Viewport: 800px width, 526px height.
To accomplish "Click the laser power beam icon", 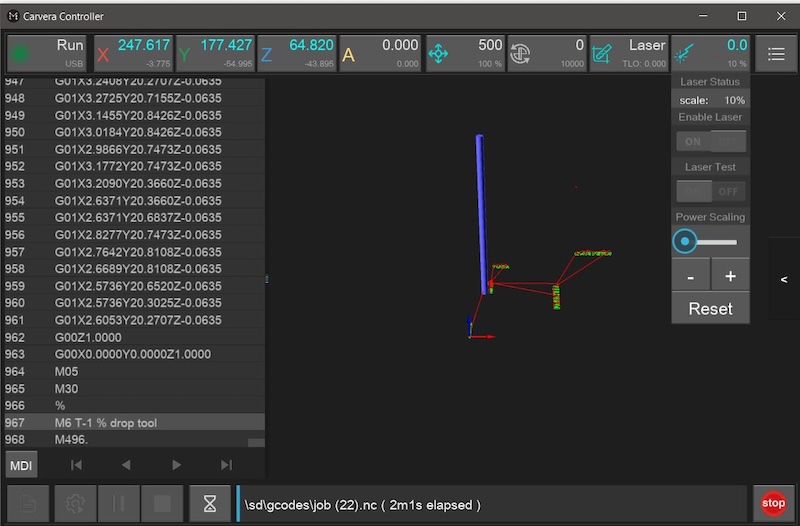I will pos(684,54).
